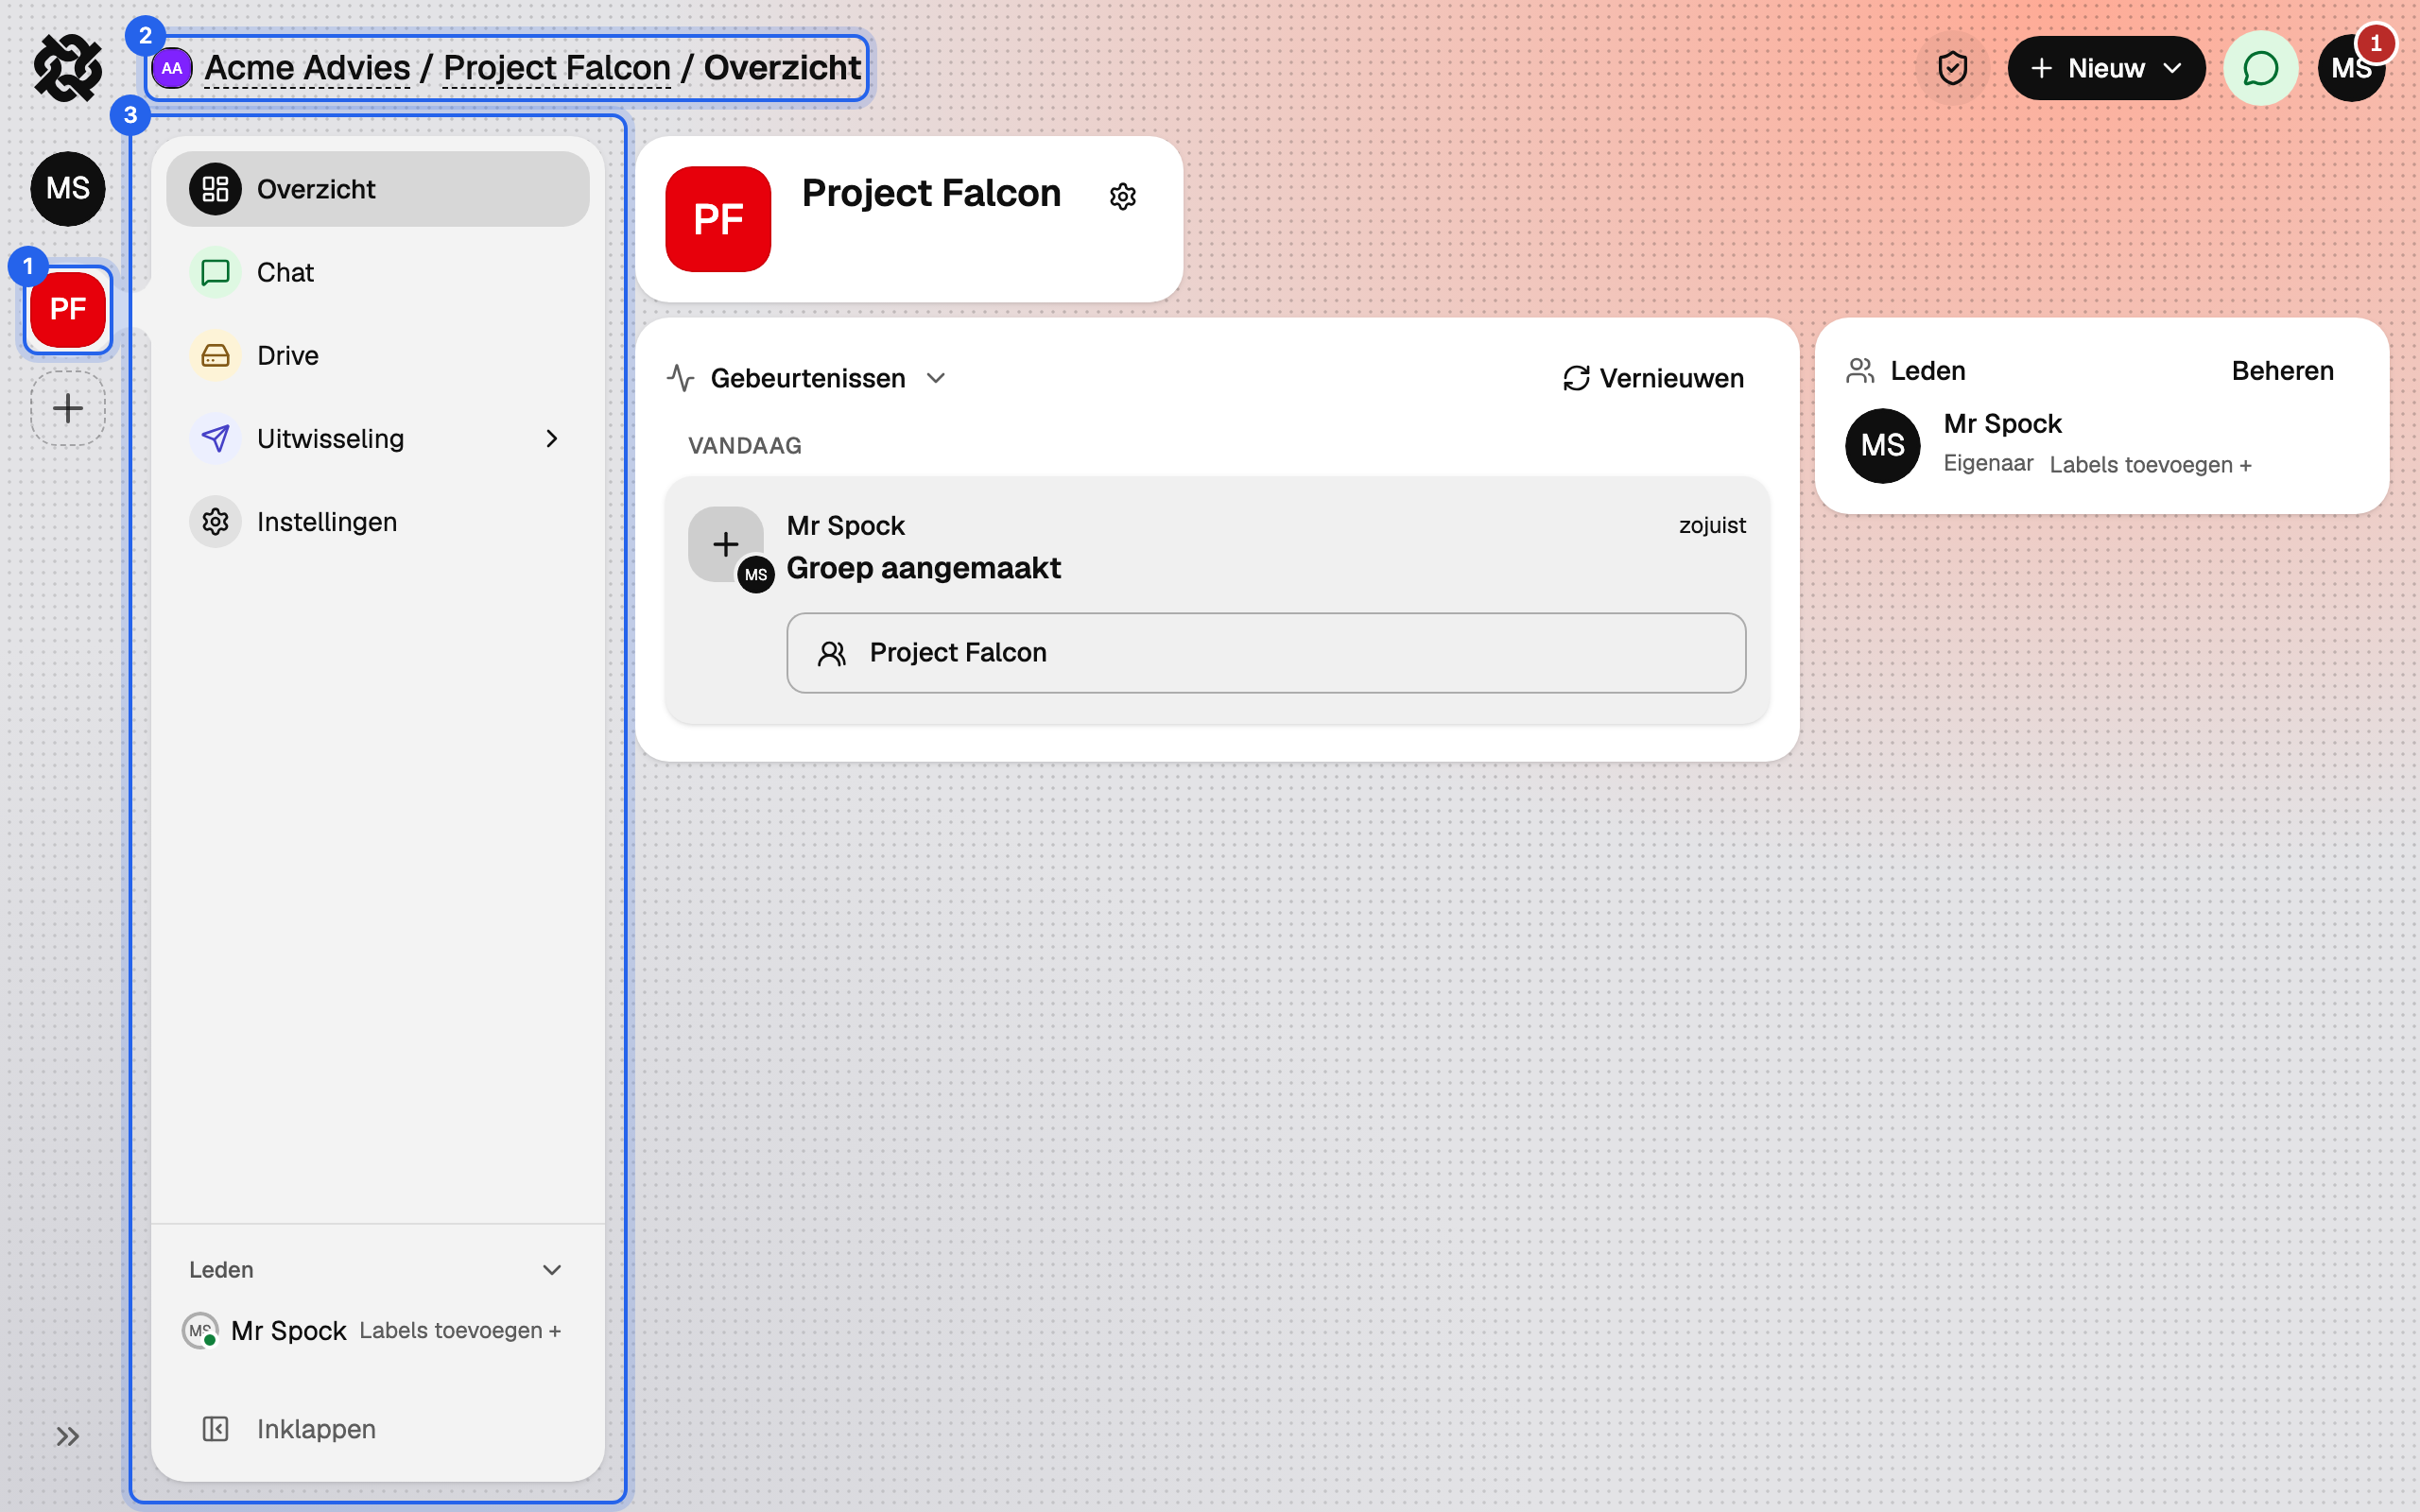Screen dimensions: 2420x1512
Task: Click Vernieuwen to refresh events
Action: [1654, 378]
